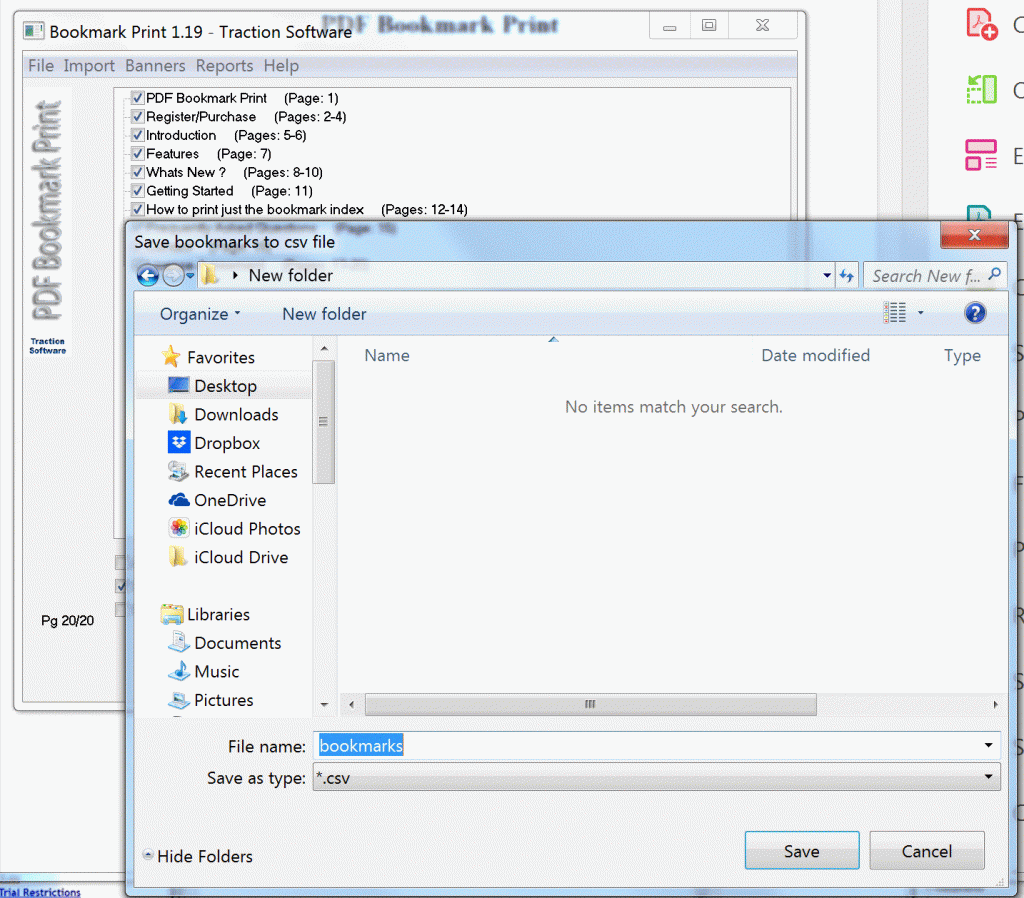Click the change-view icon in the dialog toolbar
Screen dimensions: 1024x898
(x=894, y=312)
